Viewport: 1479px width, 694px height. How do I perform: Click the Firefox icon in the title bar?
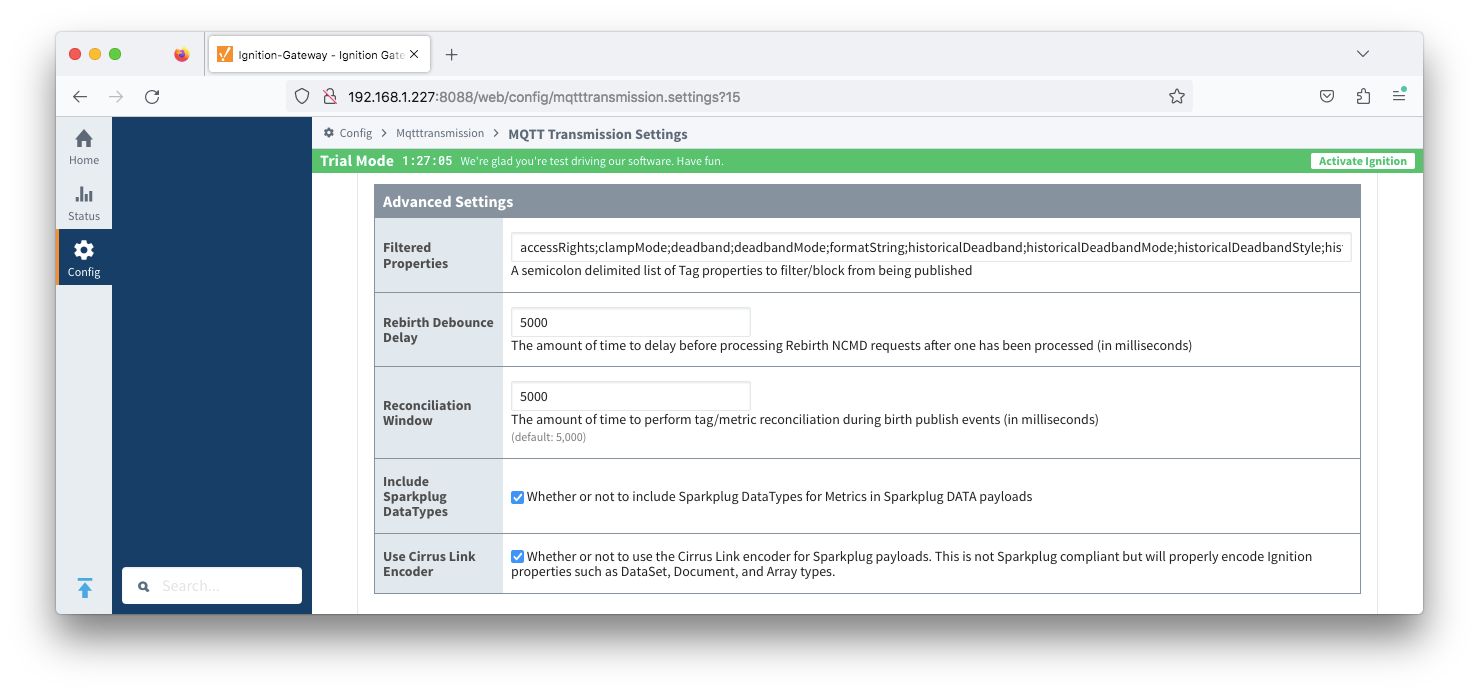tap(181, 54)
